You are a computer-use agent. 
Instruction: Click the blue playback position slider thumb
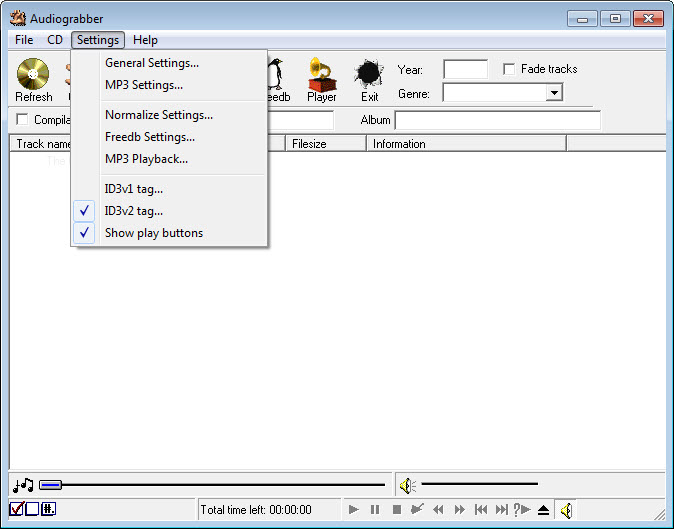[x=51, y=485]
